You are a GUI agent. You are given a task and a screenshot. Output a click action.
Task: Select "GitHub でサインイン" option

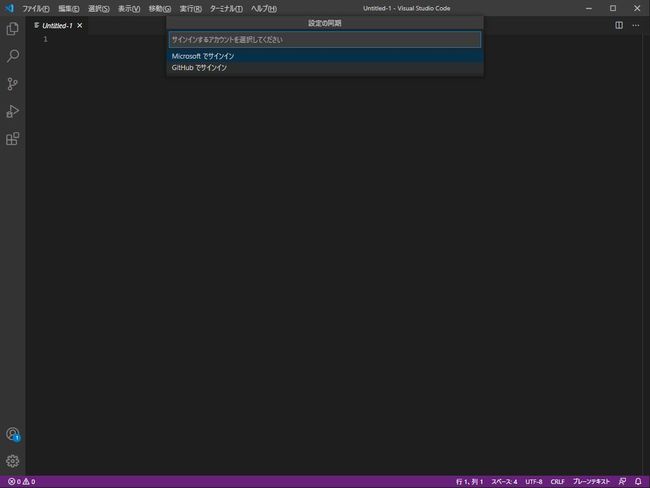(325, 68)
